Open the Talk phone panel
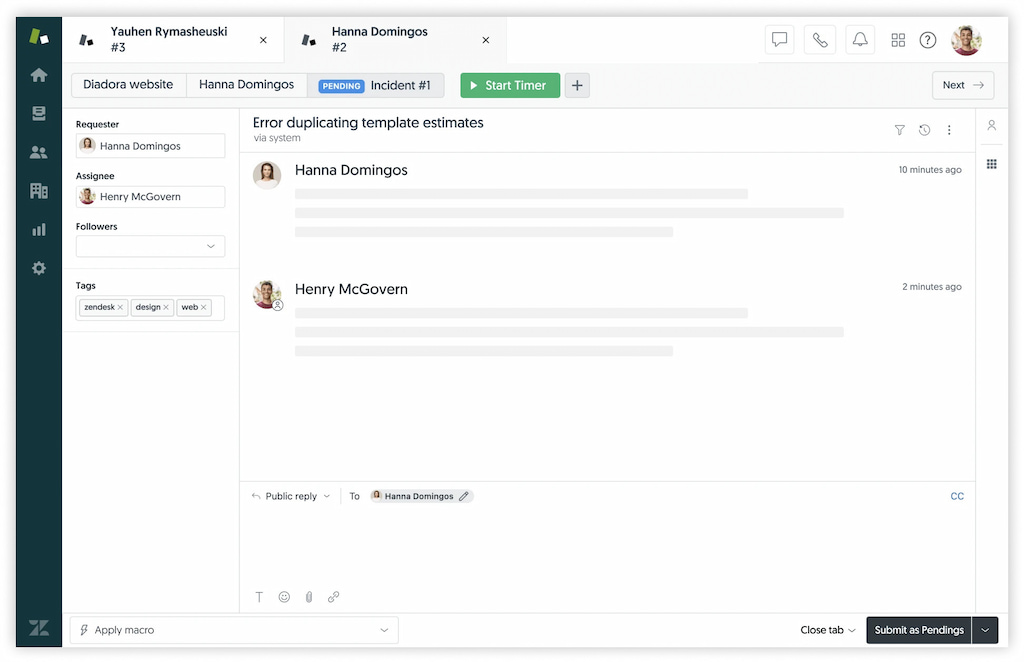The width and height of the screenshot is (1024, 662). (x=819, y=39)
